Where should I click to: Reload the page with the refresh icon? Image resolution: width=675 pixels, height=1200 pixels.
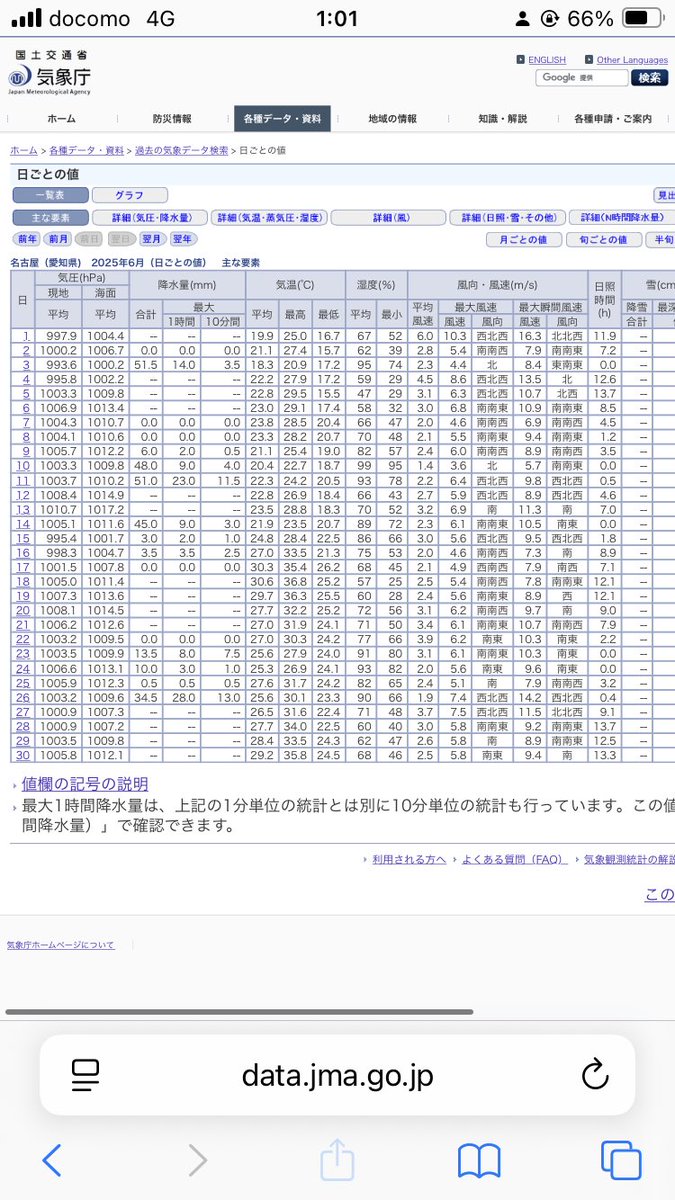[x=595, y=1075]
